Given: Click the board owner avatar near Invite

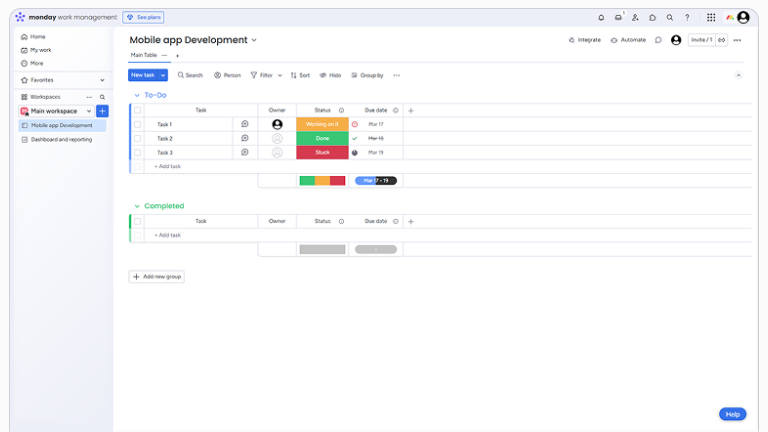Looking at the screenshot, I should click(x=676, y=40).
